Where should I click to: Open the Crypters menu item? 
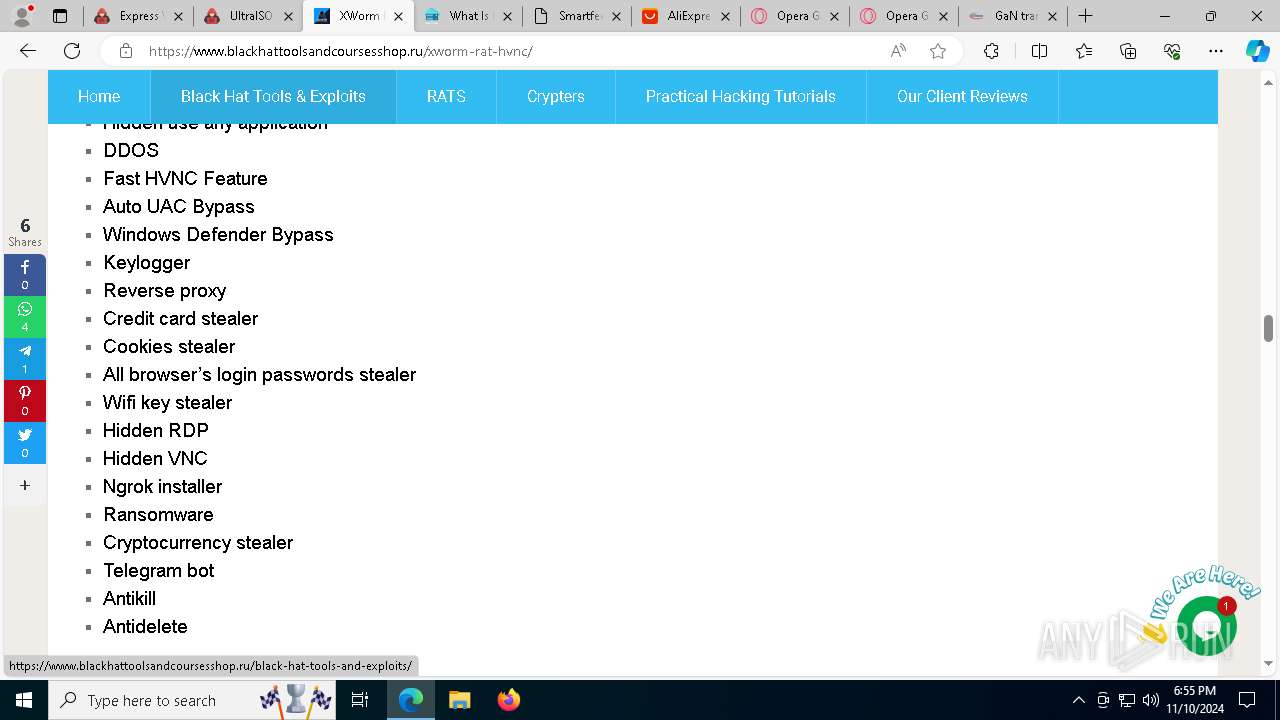556,97
